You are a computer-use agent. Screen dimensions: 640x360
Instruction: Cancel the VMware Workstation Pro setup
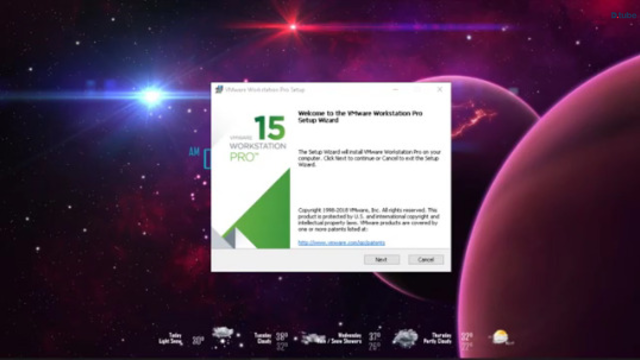pos(426,260)
